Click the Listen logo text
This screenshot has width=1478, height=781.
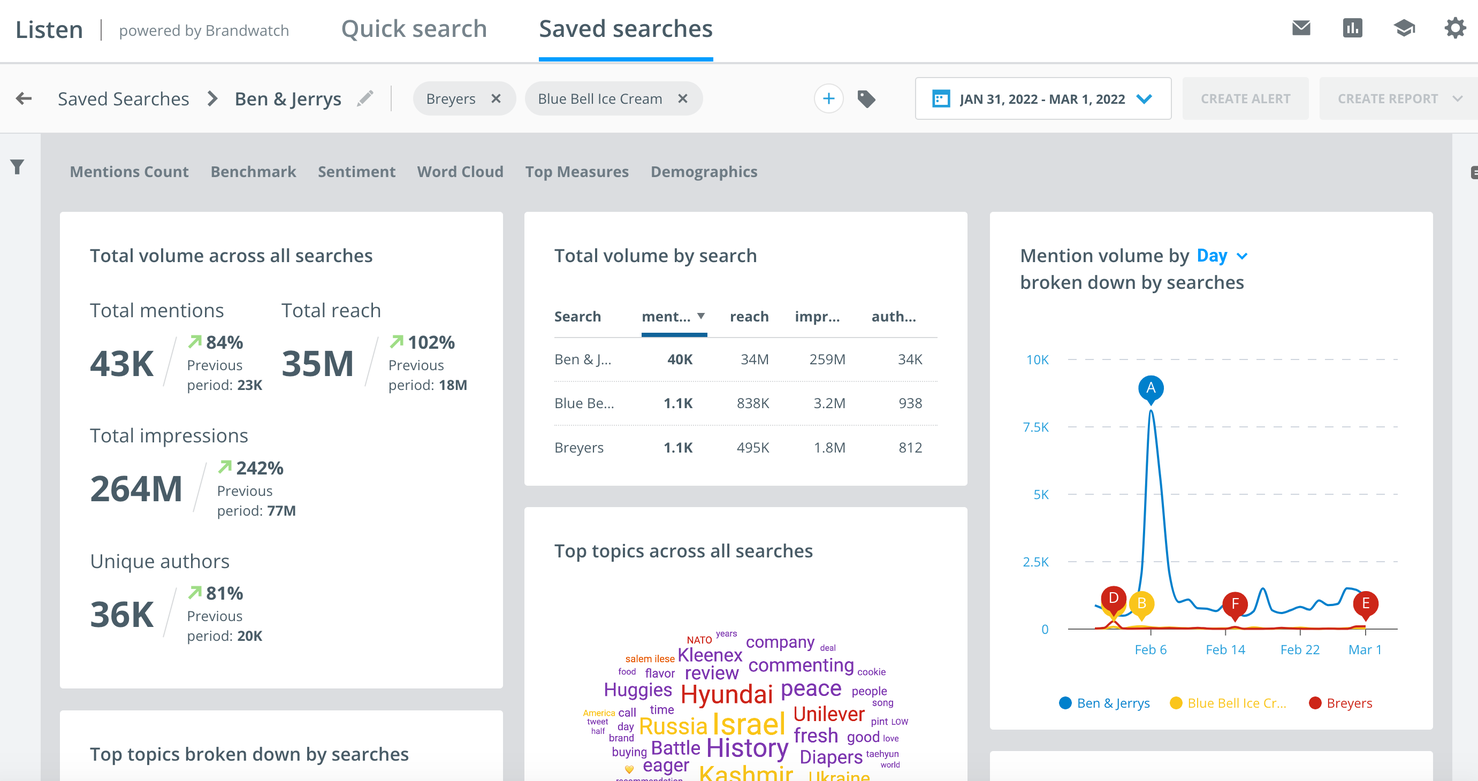click(49, 29)
